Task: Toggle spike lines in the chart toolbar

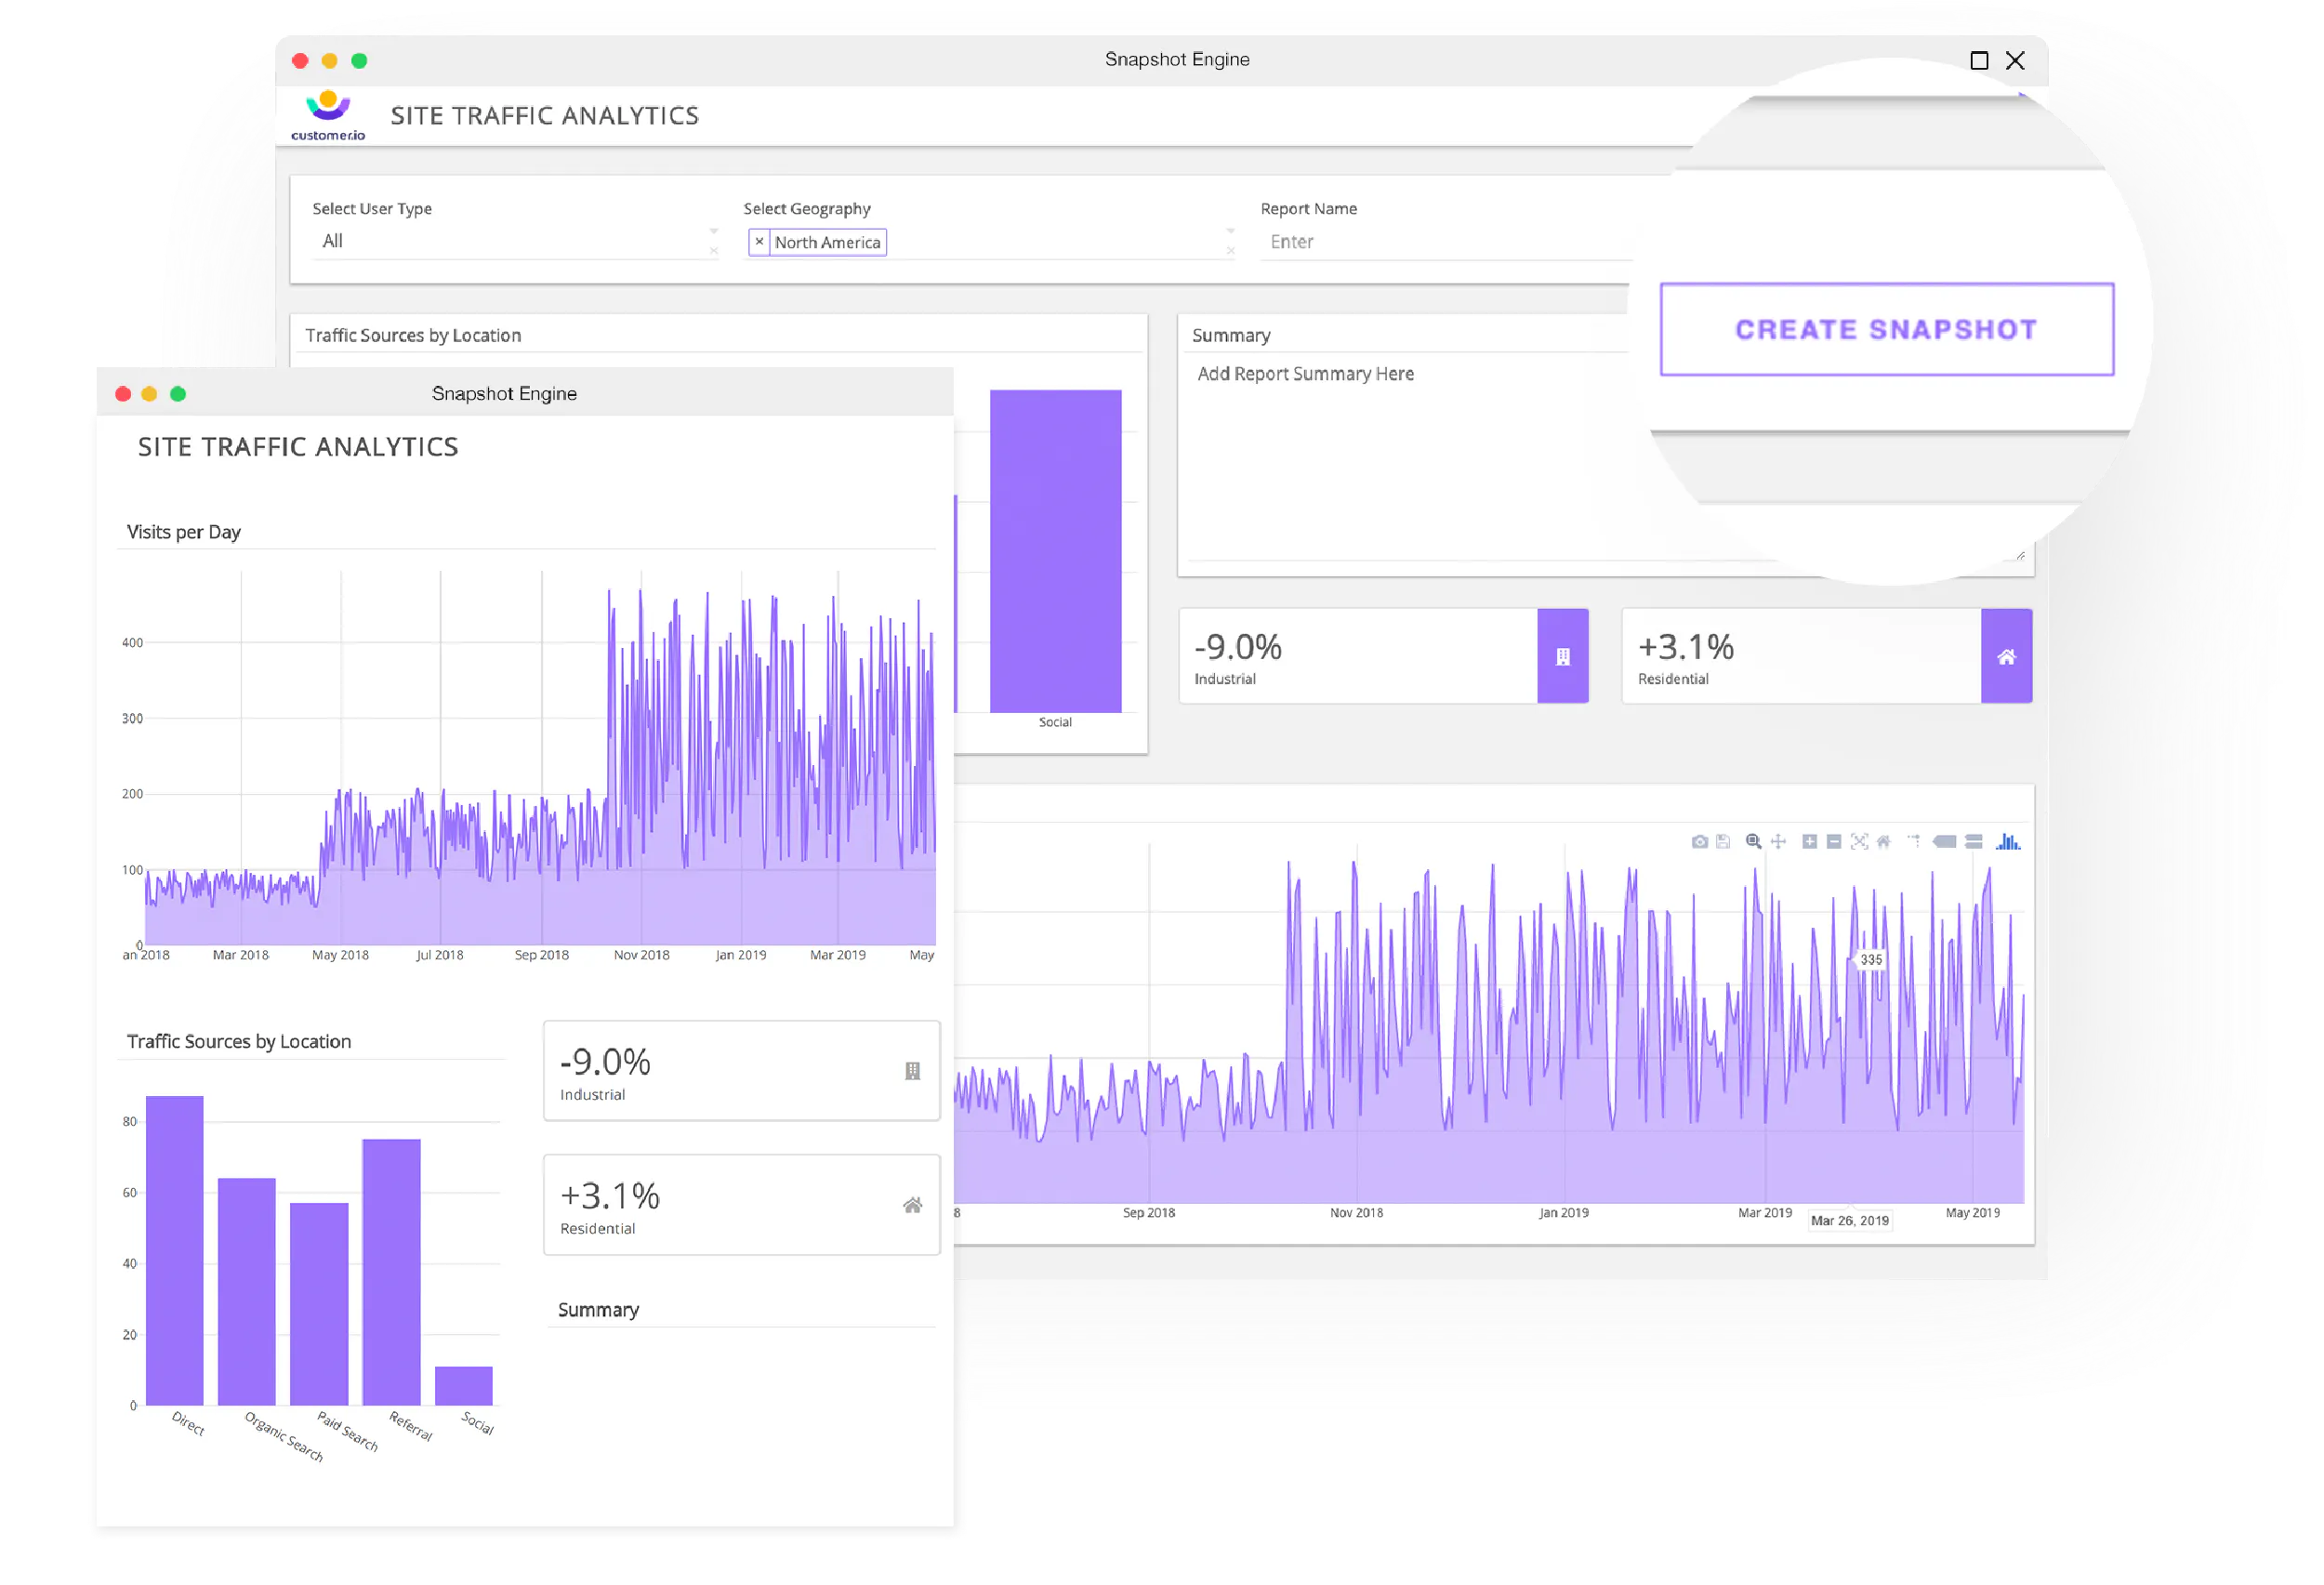Action: click(1913, 842)
